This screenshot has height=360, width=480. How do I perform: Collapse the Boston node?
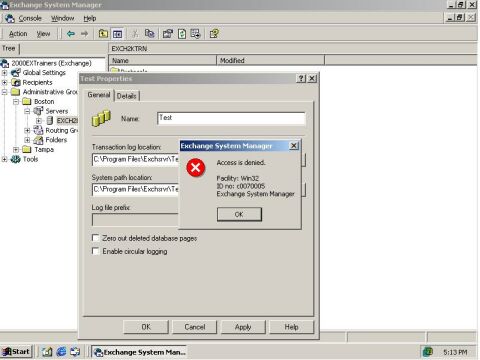tap(16, 101)
